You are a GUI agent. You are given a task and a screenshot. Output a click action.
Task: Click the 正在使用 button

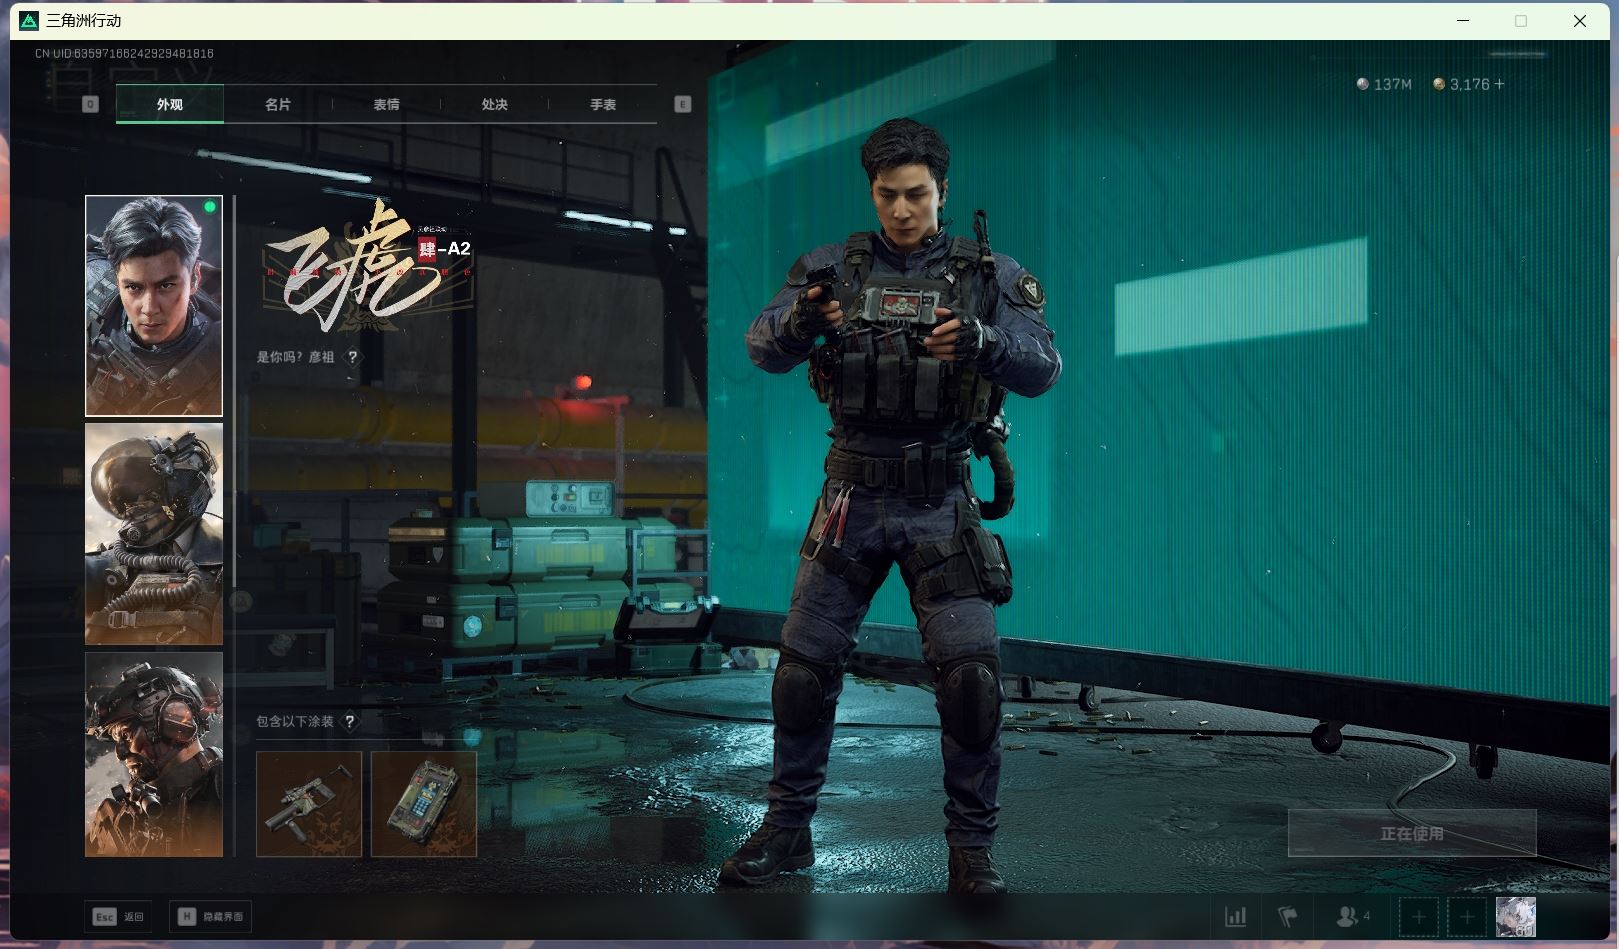pyautogui.click(x=1411, y=833)
